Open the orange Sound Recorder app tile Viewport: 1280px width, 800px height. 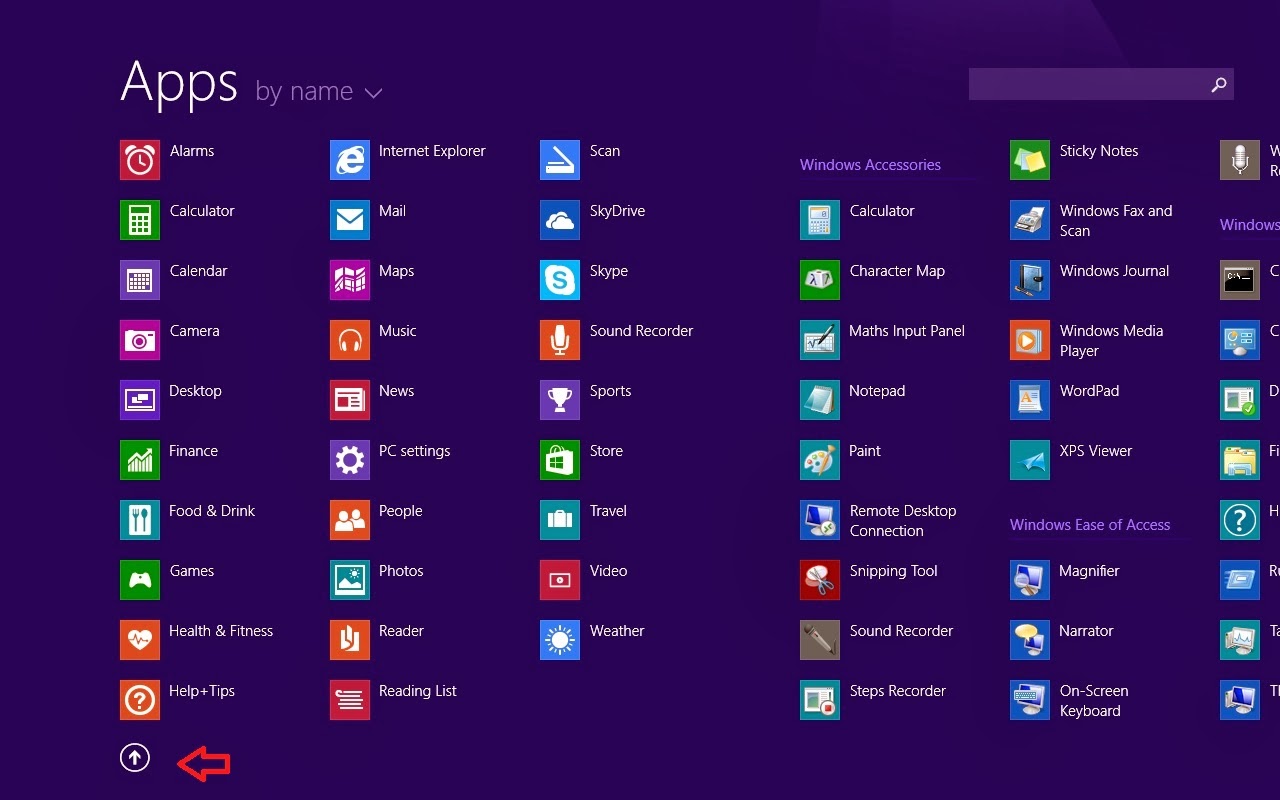[x=560, y=340]
